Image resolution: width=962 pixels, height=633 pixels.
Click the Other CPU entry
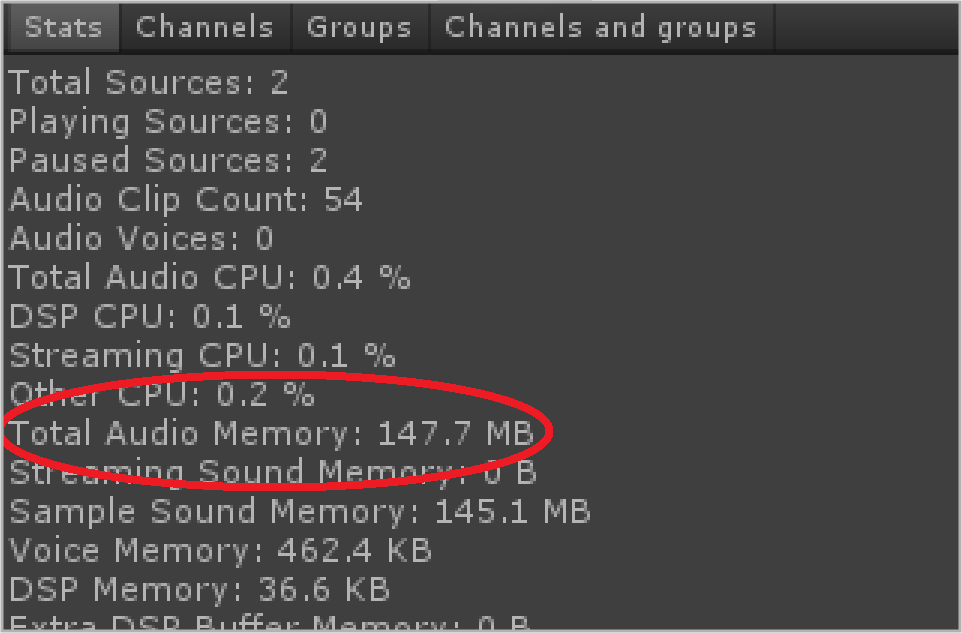[162, 394]
